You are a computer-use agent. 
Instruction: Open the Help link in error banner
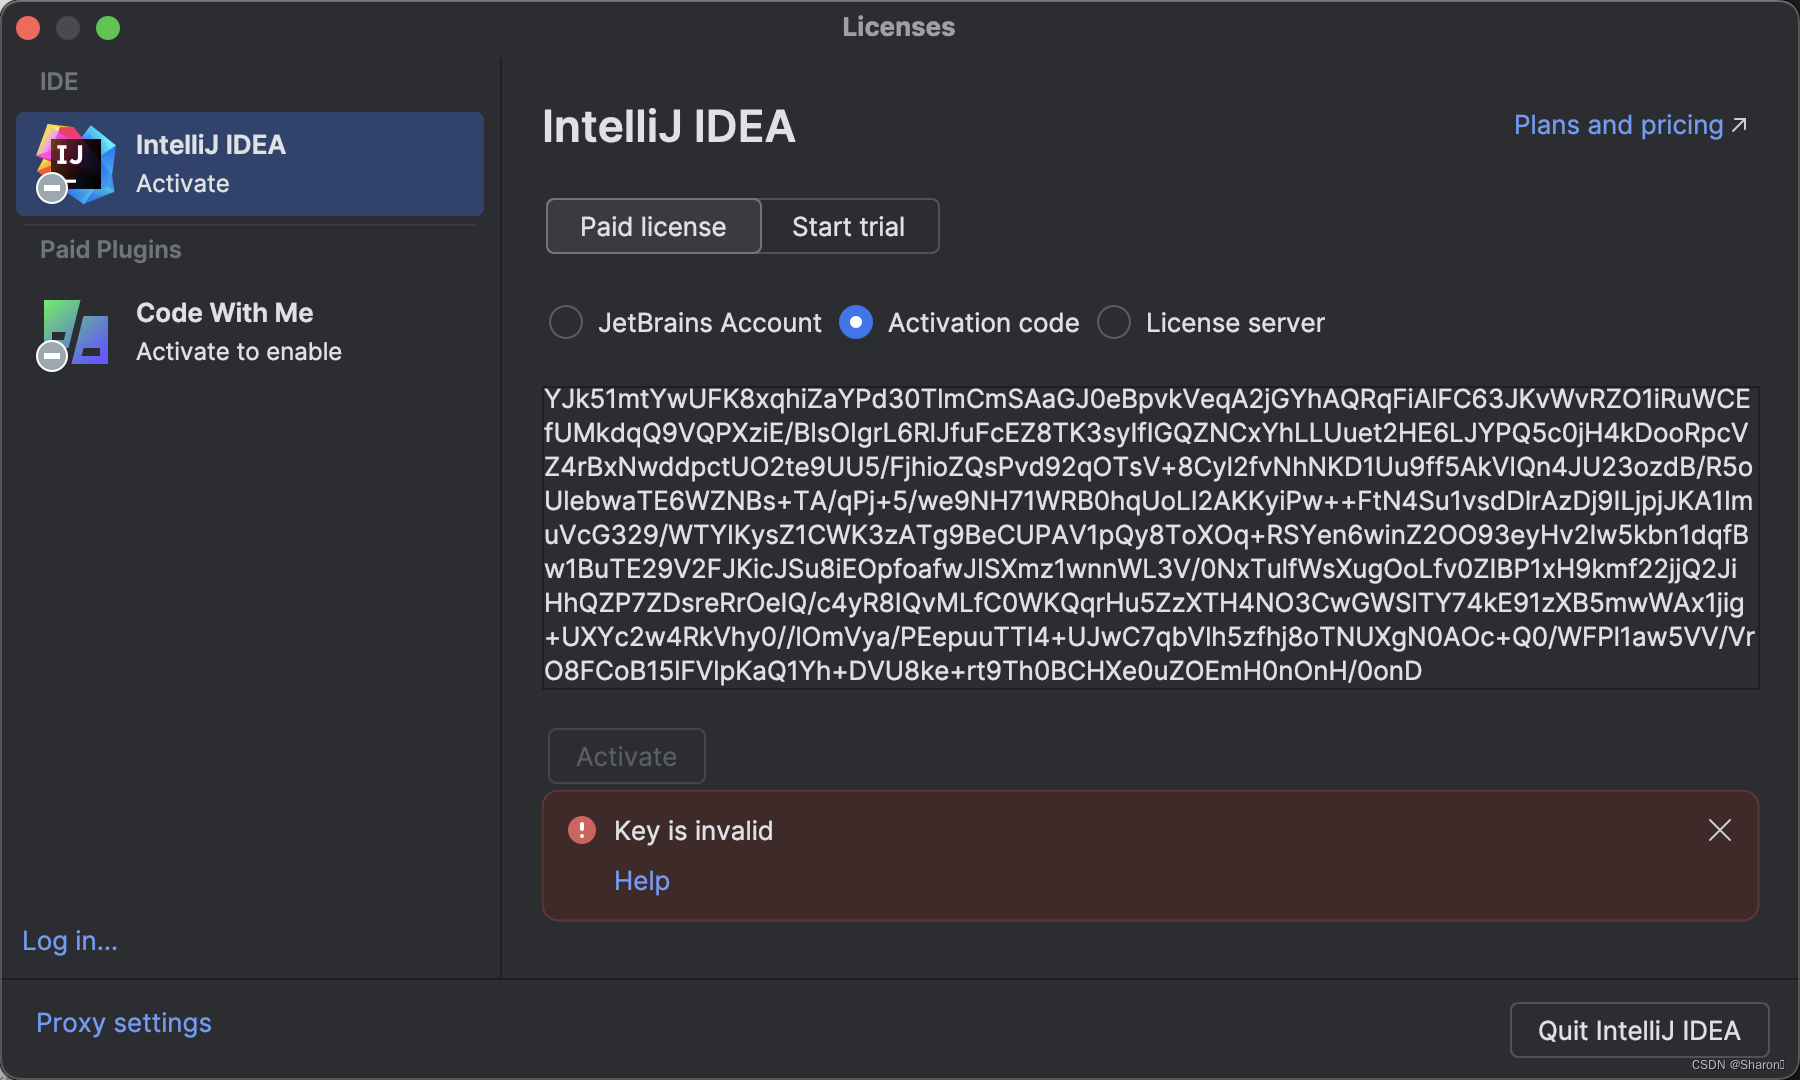pos(642,880)
